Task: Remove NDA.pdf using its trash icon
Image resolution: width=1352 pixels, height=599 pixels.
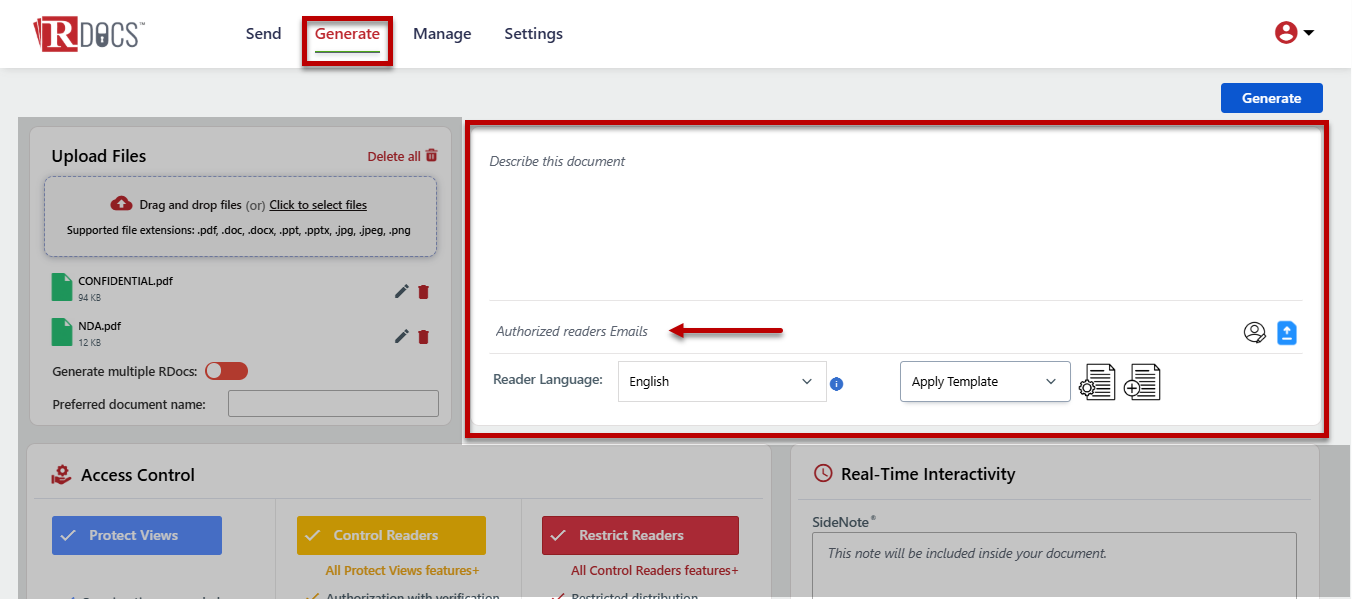Action: click(423, 337)
